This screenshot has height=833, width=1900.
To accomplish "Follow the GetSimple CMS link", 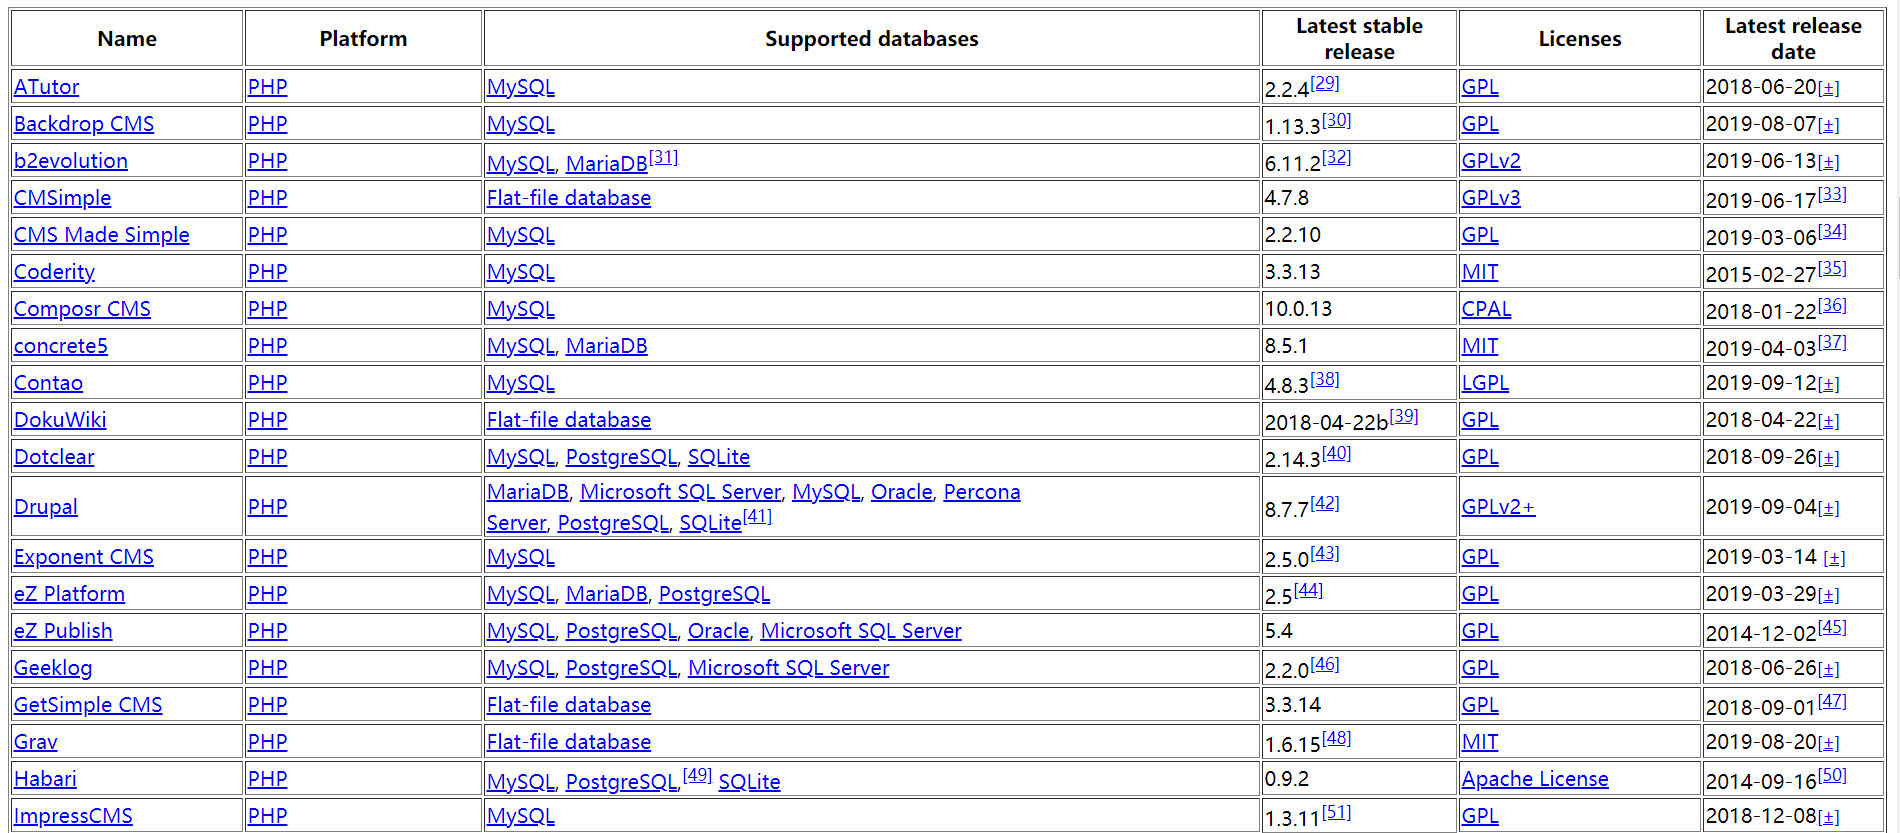I will coord(88,705).
